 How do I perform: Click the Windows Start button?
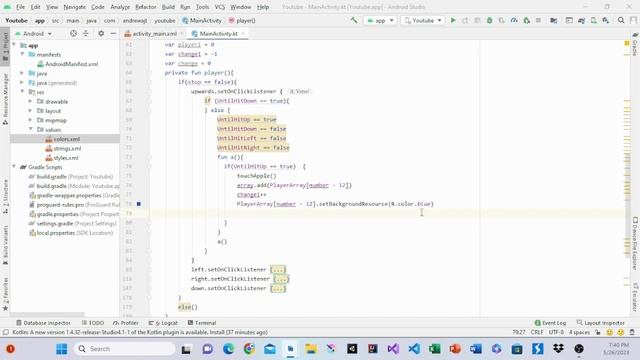point(62,349)
